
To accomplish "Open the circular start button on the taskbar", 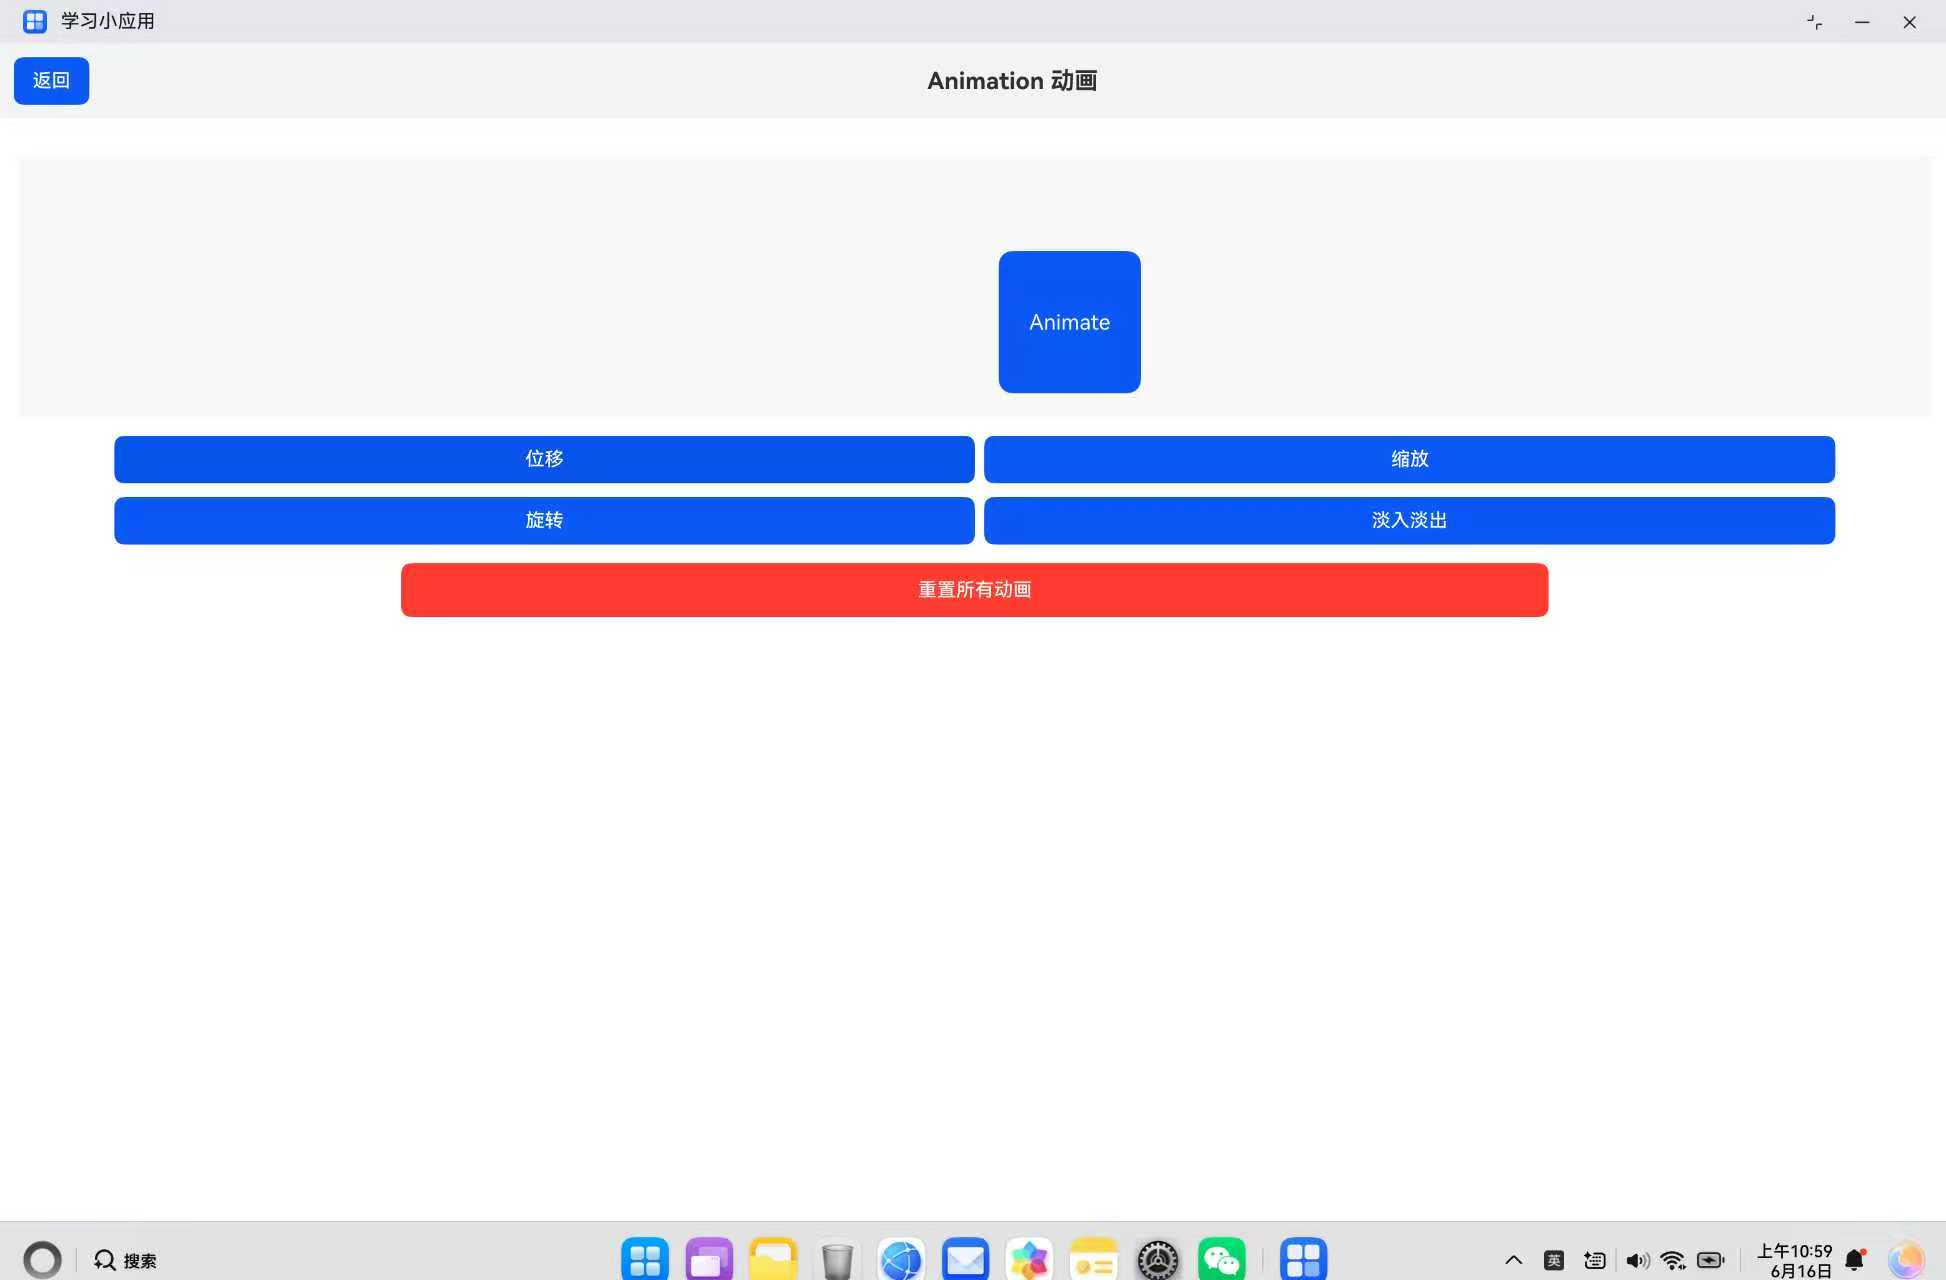I will point(42,1260).
